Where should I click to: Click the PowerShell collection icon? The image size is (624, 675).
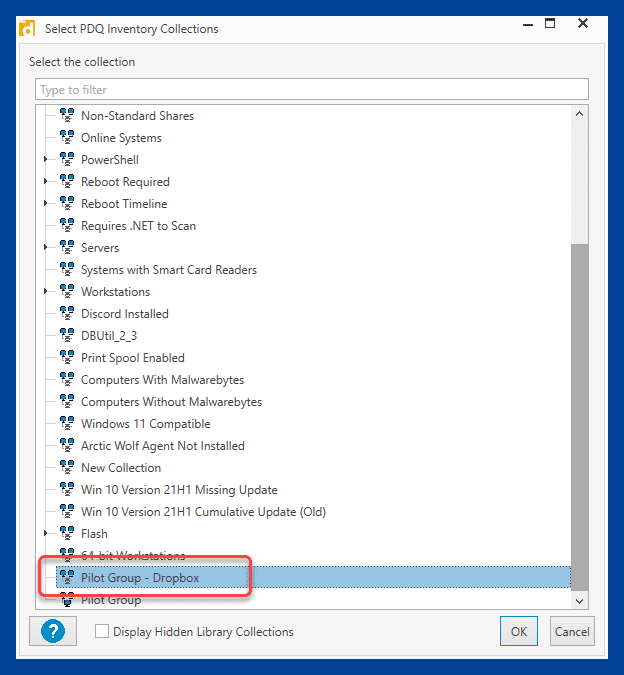coord(67,159)
